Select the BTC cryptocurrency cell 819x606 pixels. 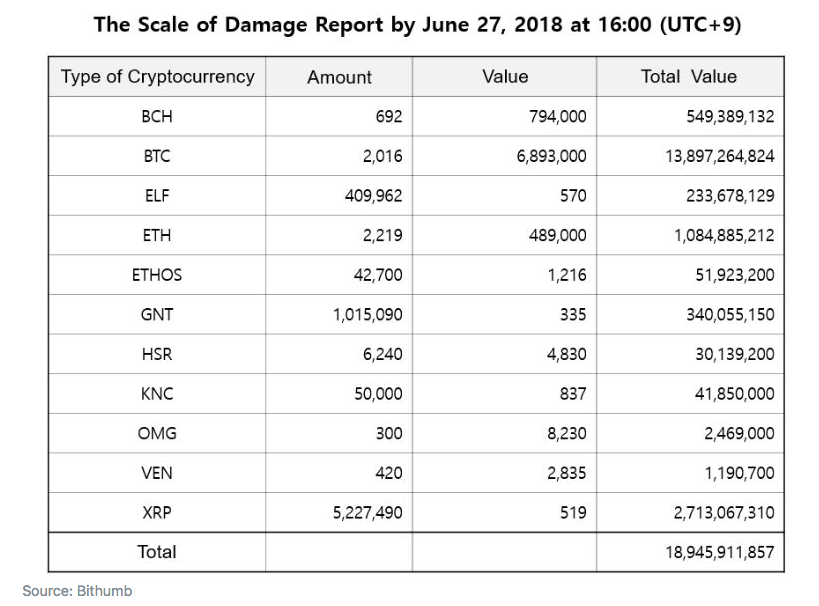pos(157,156)
